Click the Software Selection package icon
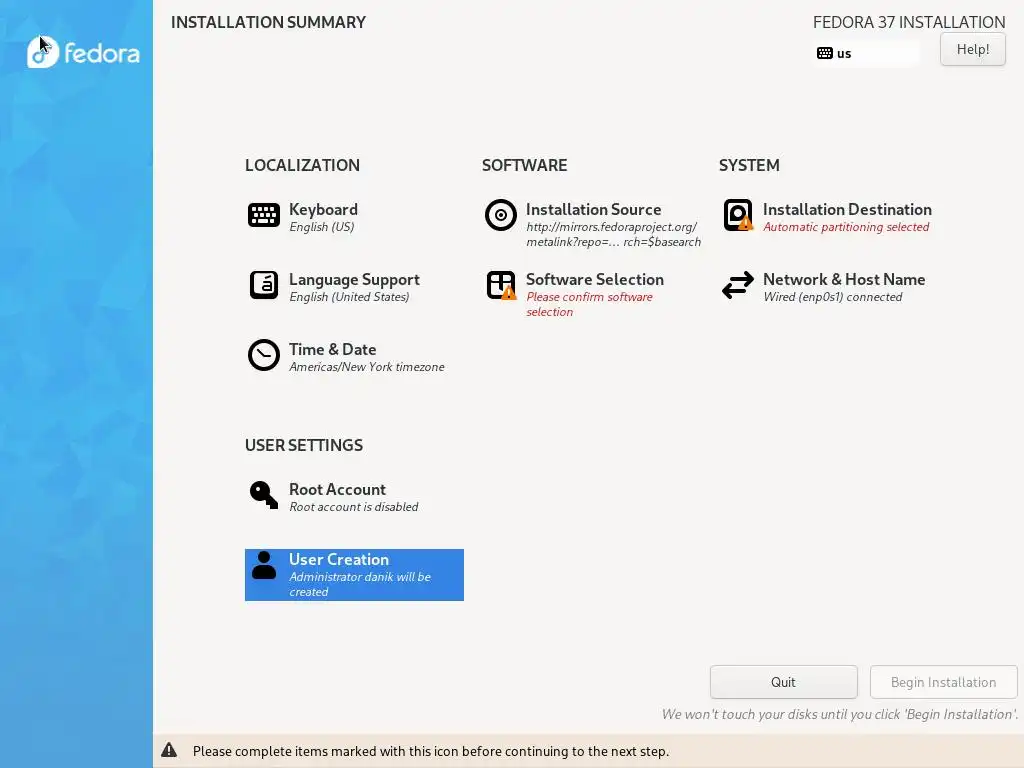The width and height of the screenshot is (1024, 768). point(501,285)
